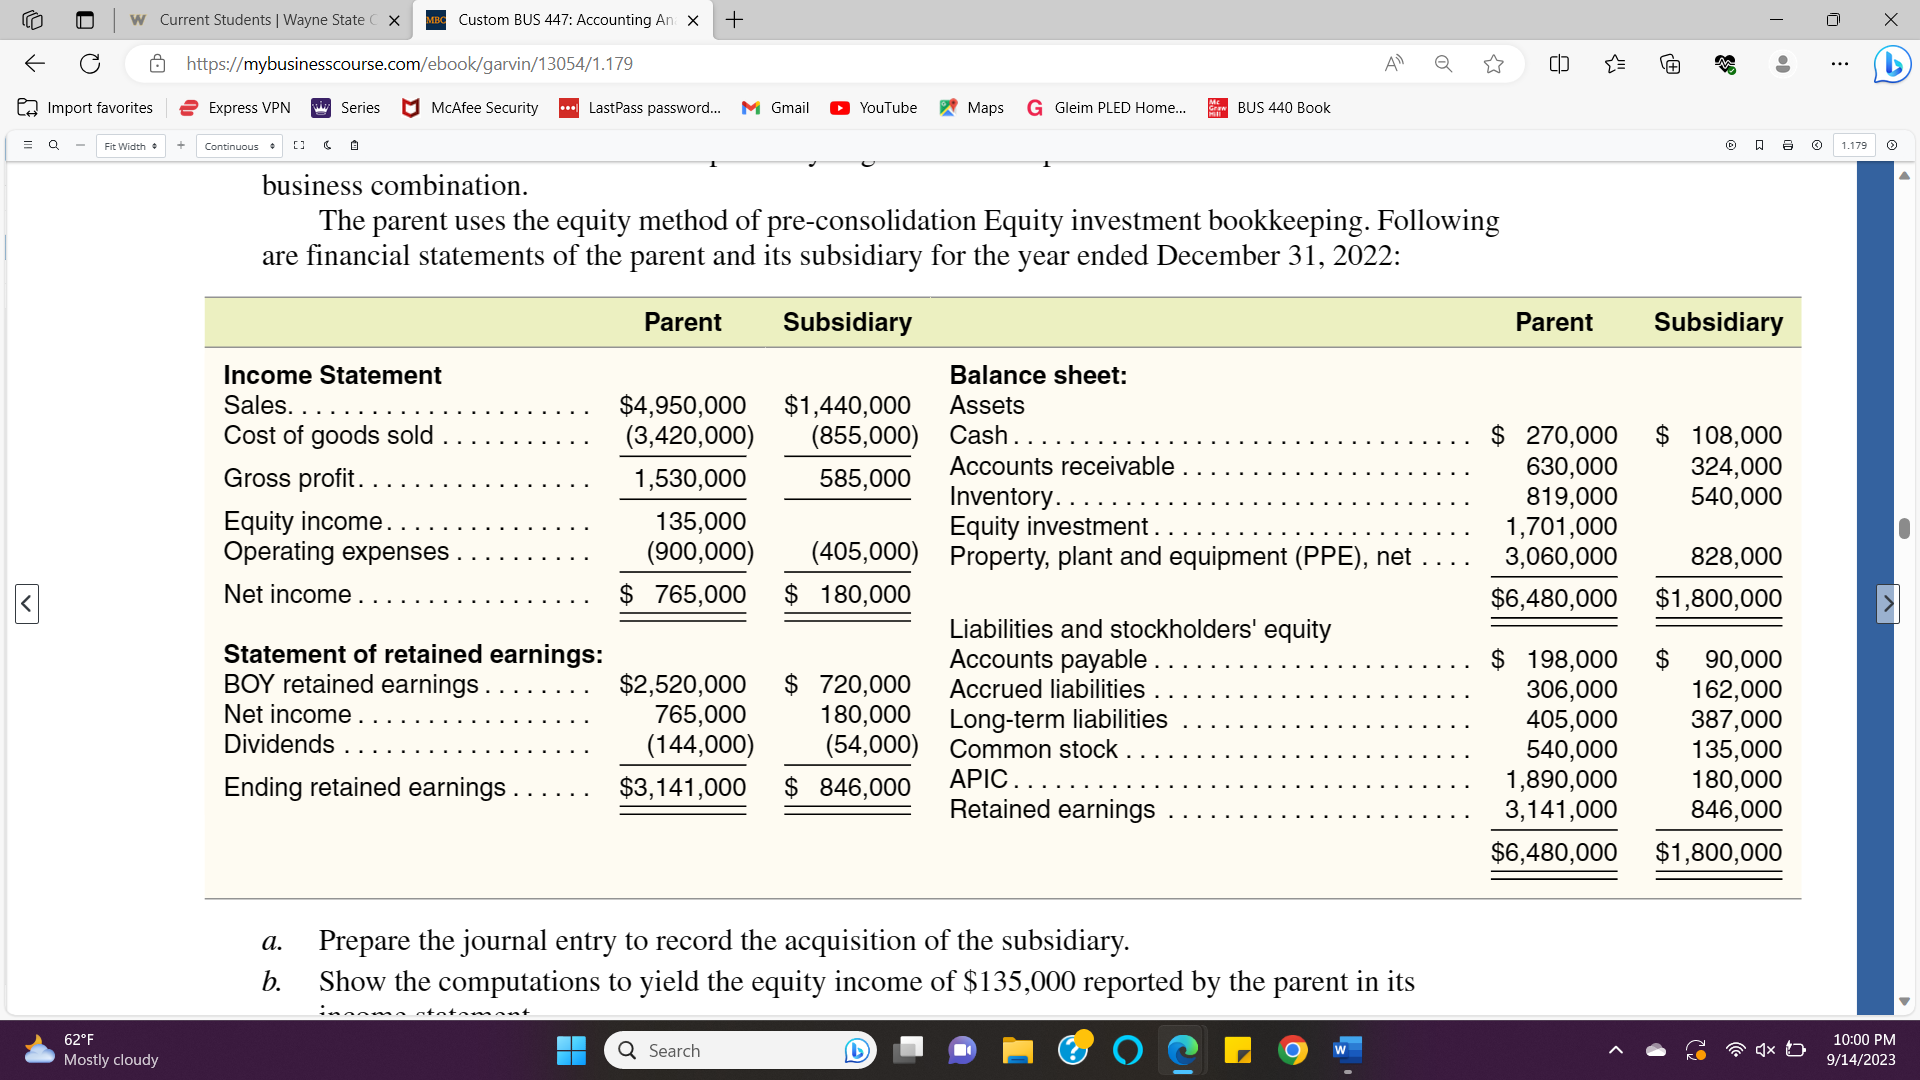This screenshot has width=1920, height=1080.
Task: Enable the Bing Chat sidebar
Action: pyautogui.click(x=1891, y=64)
